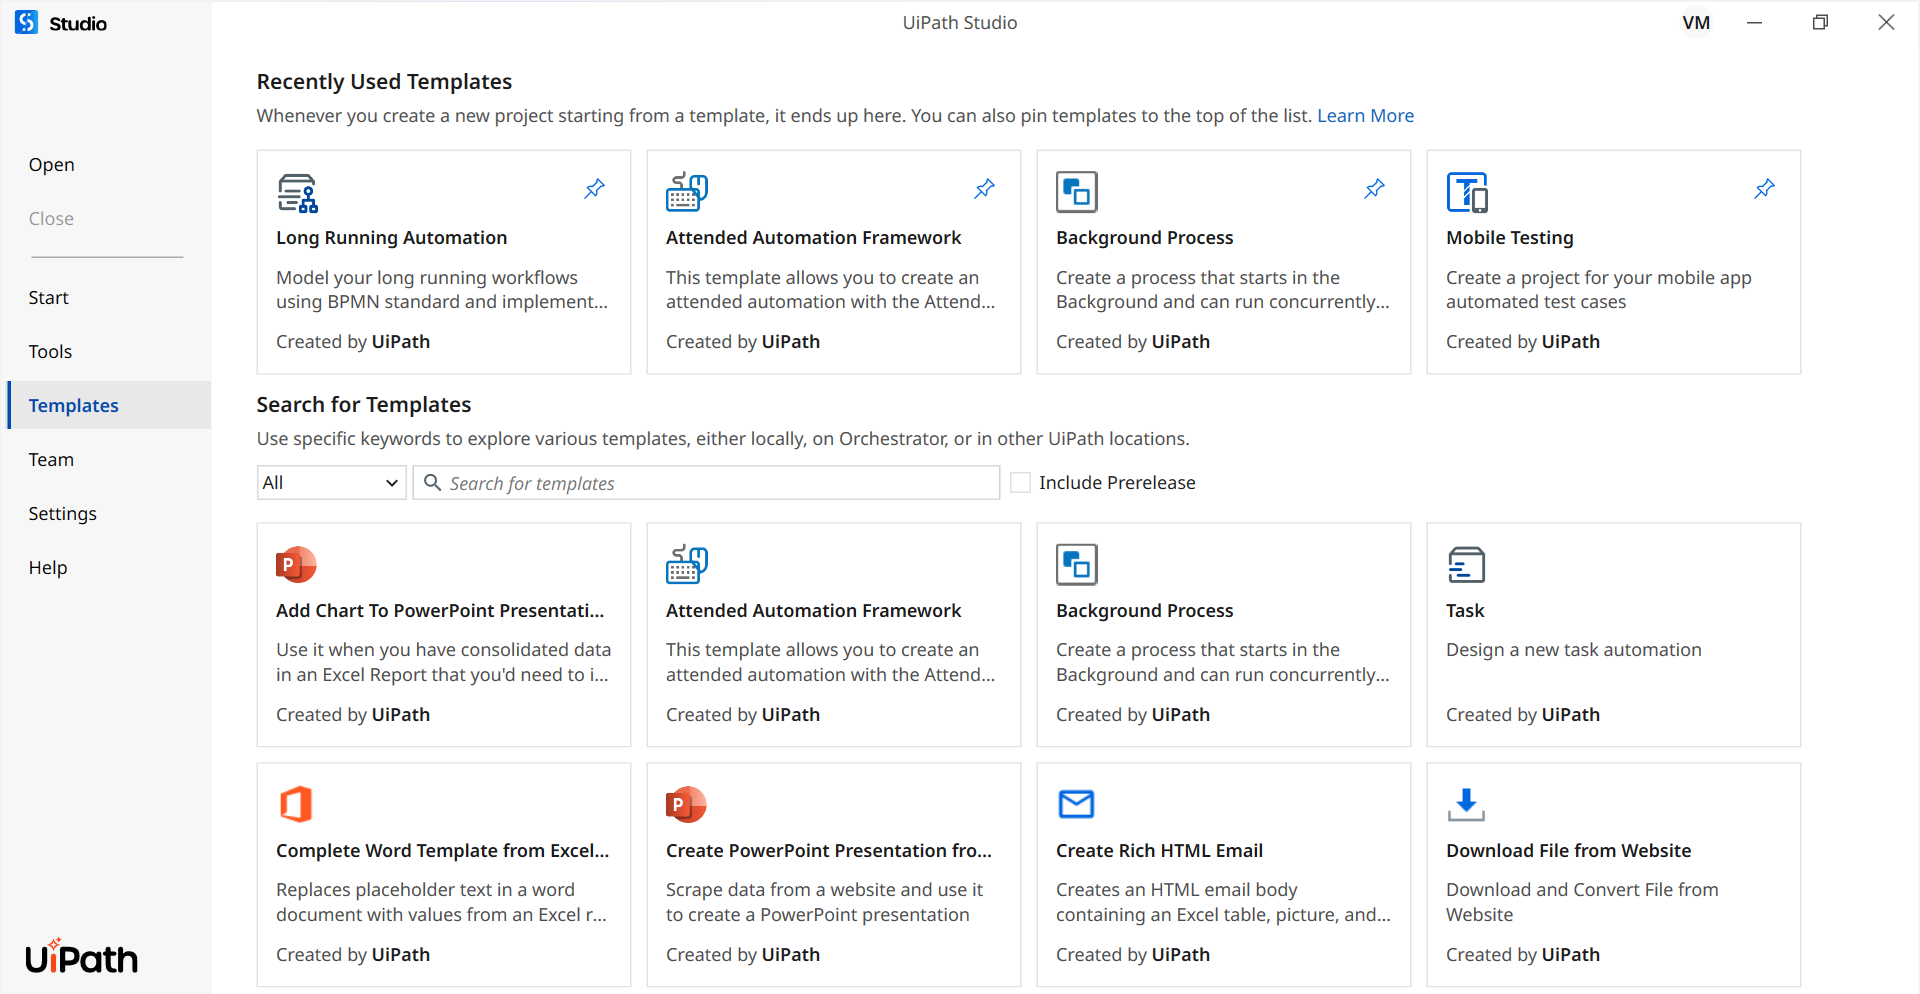Screen dimensions: 1920x994
Task: Click the Task template icon
Action: tap(1466, 565)
